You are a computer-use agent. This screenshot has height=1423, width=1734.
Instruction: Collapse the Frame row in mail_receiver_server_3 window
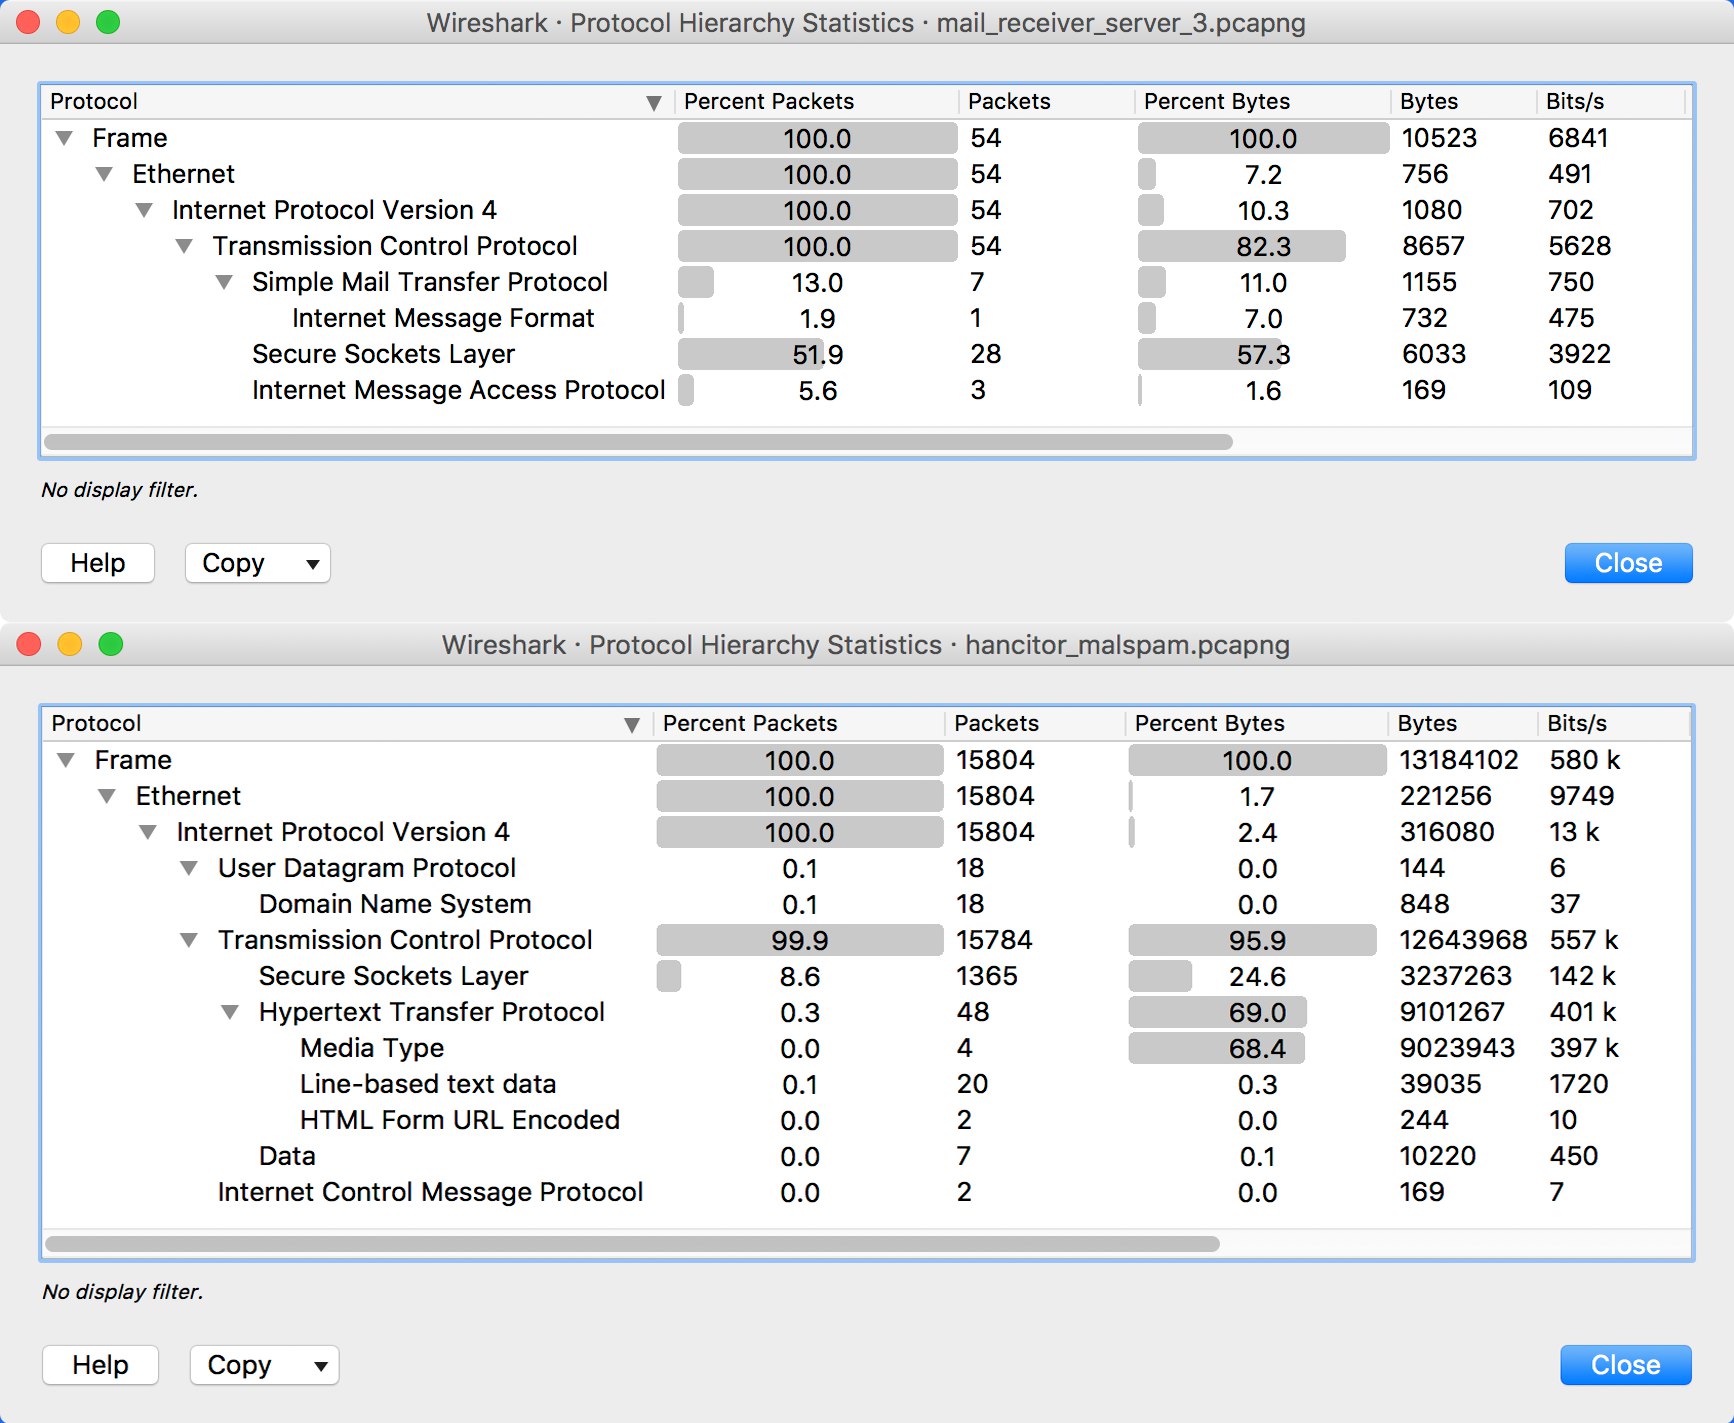pos(64,138)
